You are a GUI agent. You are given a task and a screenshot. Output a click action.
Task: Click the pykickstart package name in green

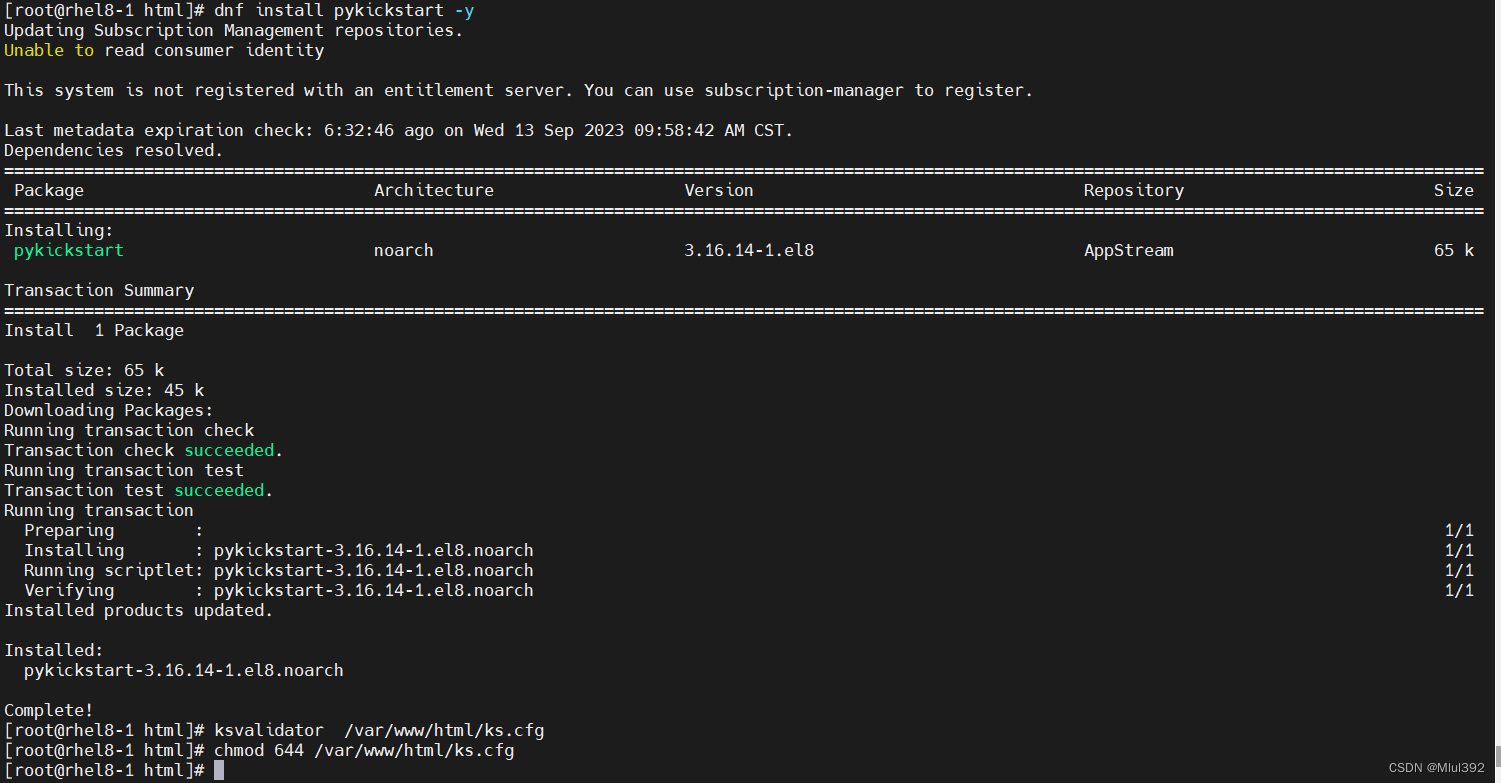[x=68, y=250]
